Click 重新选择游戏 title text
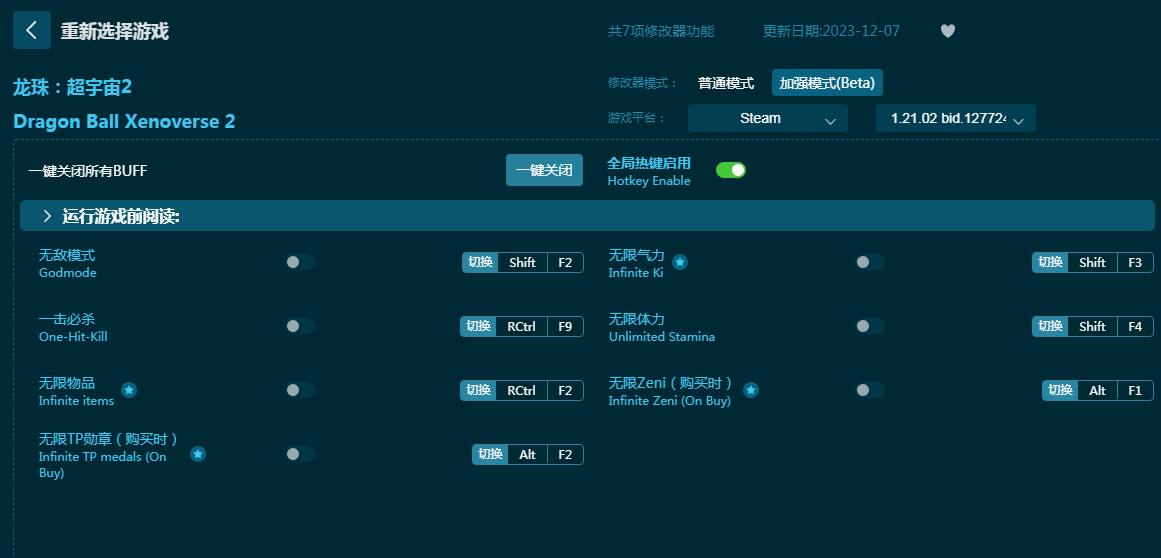1161x558 pixels. [x=115, y=31]
